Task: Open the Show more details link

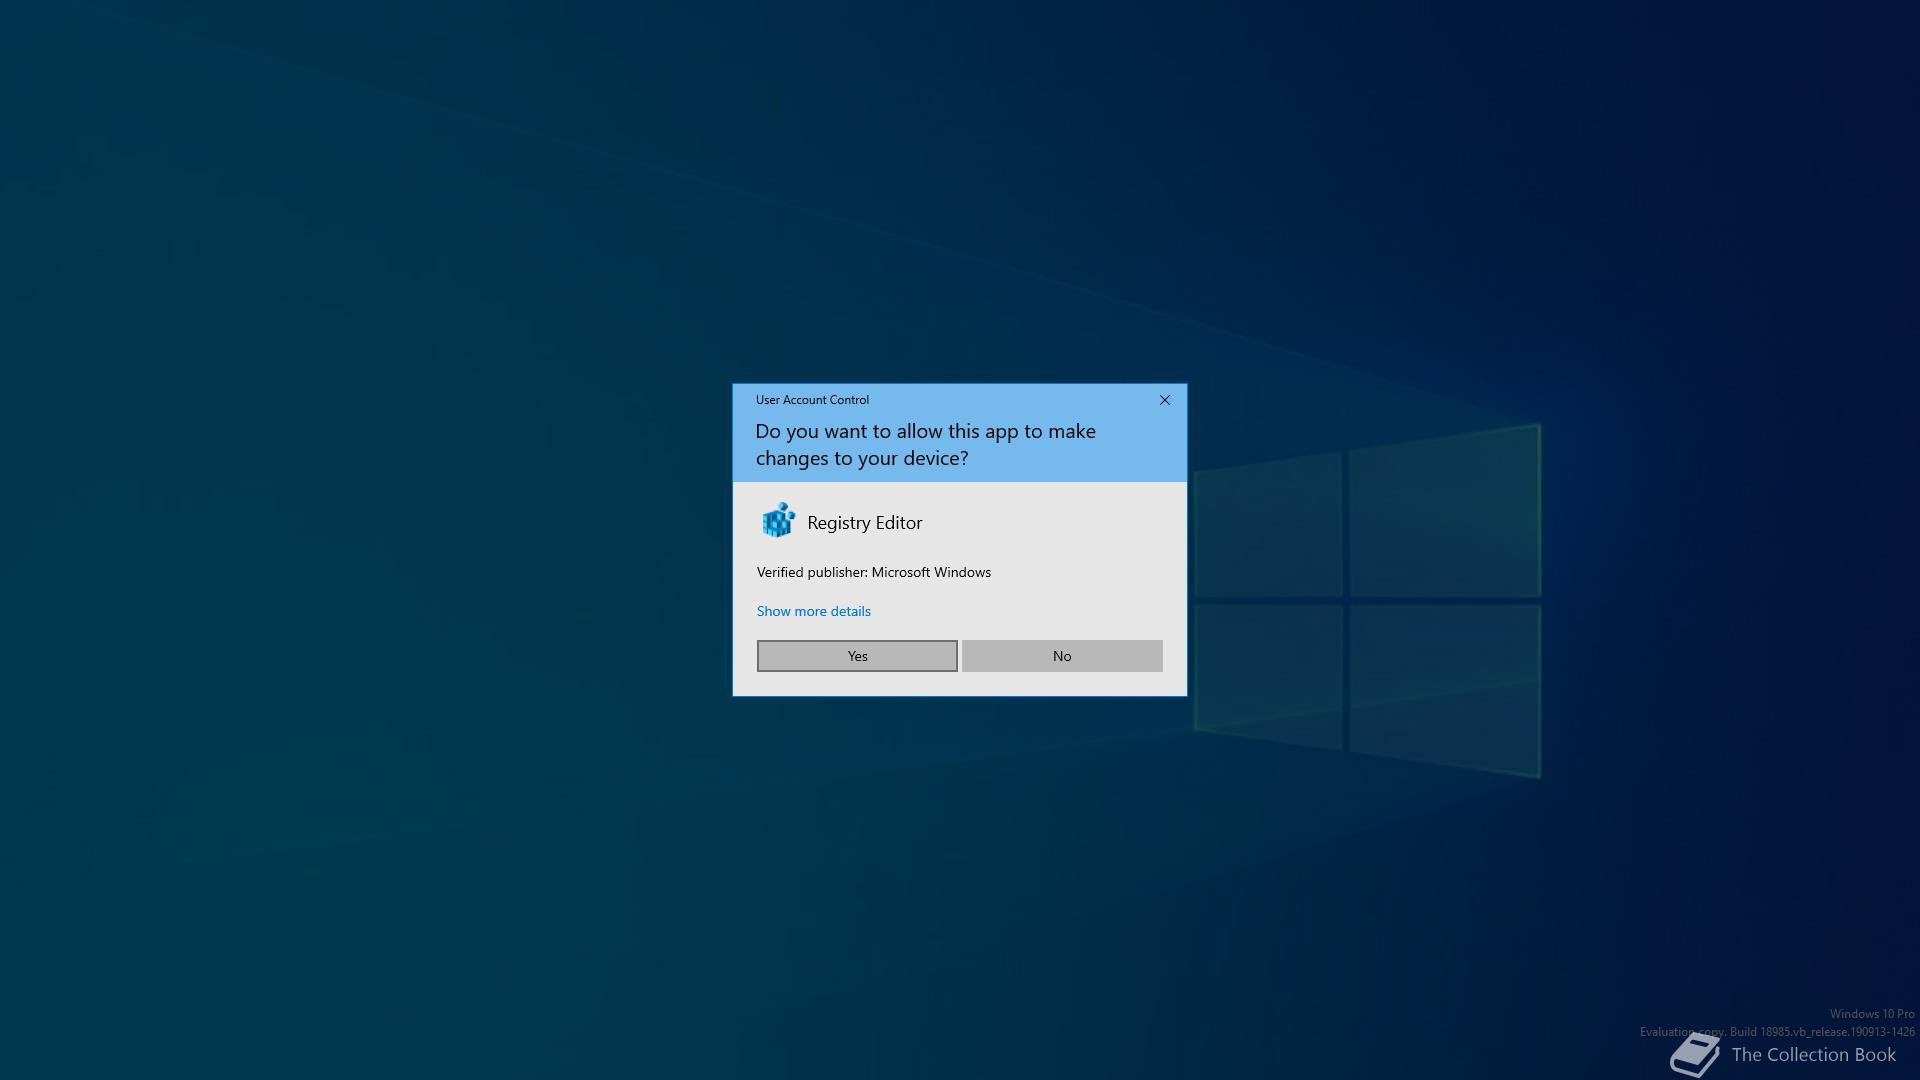Action: pyautogui.click(x=813, y=611)
